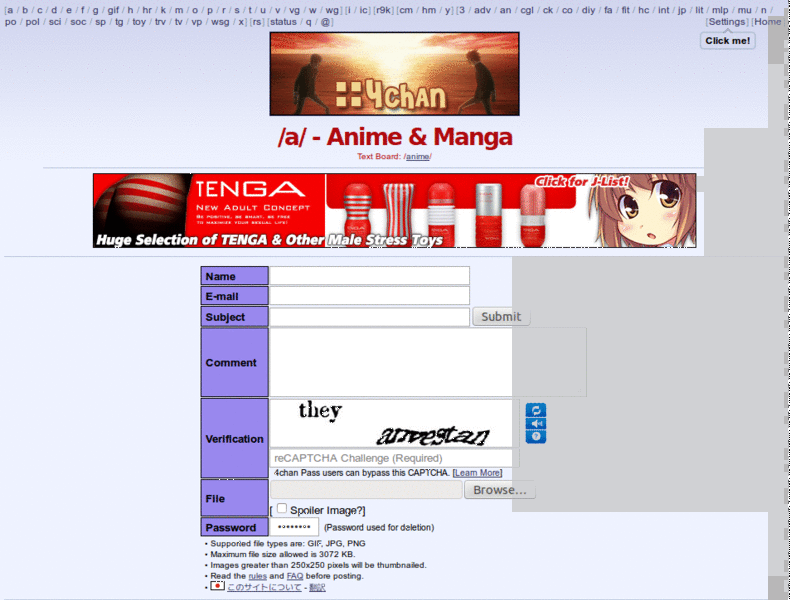Open the gif board link
The width and height of the screenshot is (800, 600).
[113, 10]
